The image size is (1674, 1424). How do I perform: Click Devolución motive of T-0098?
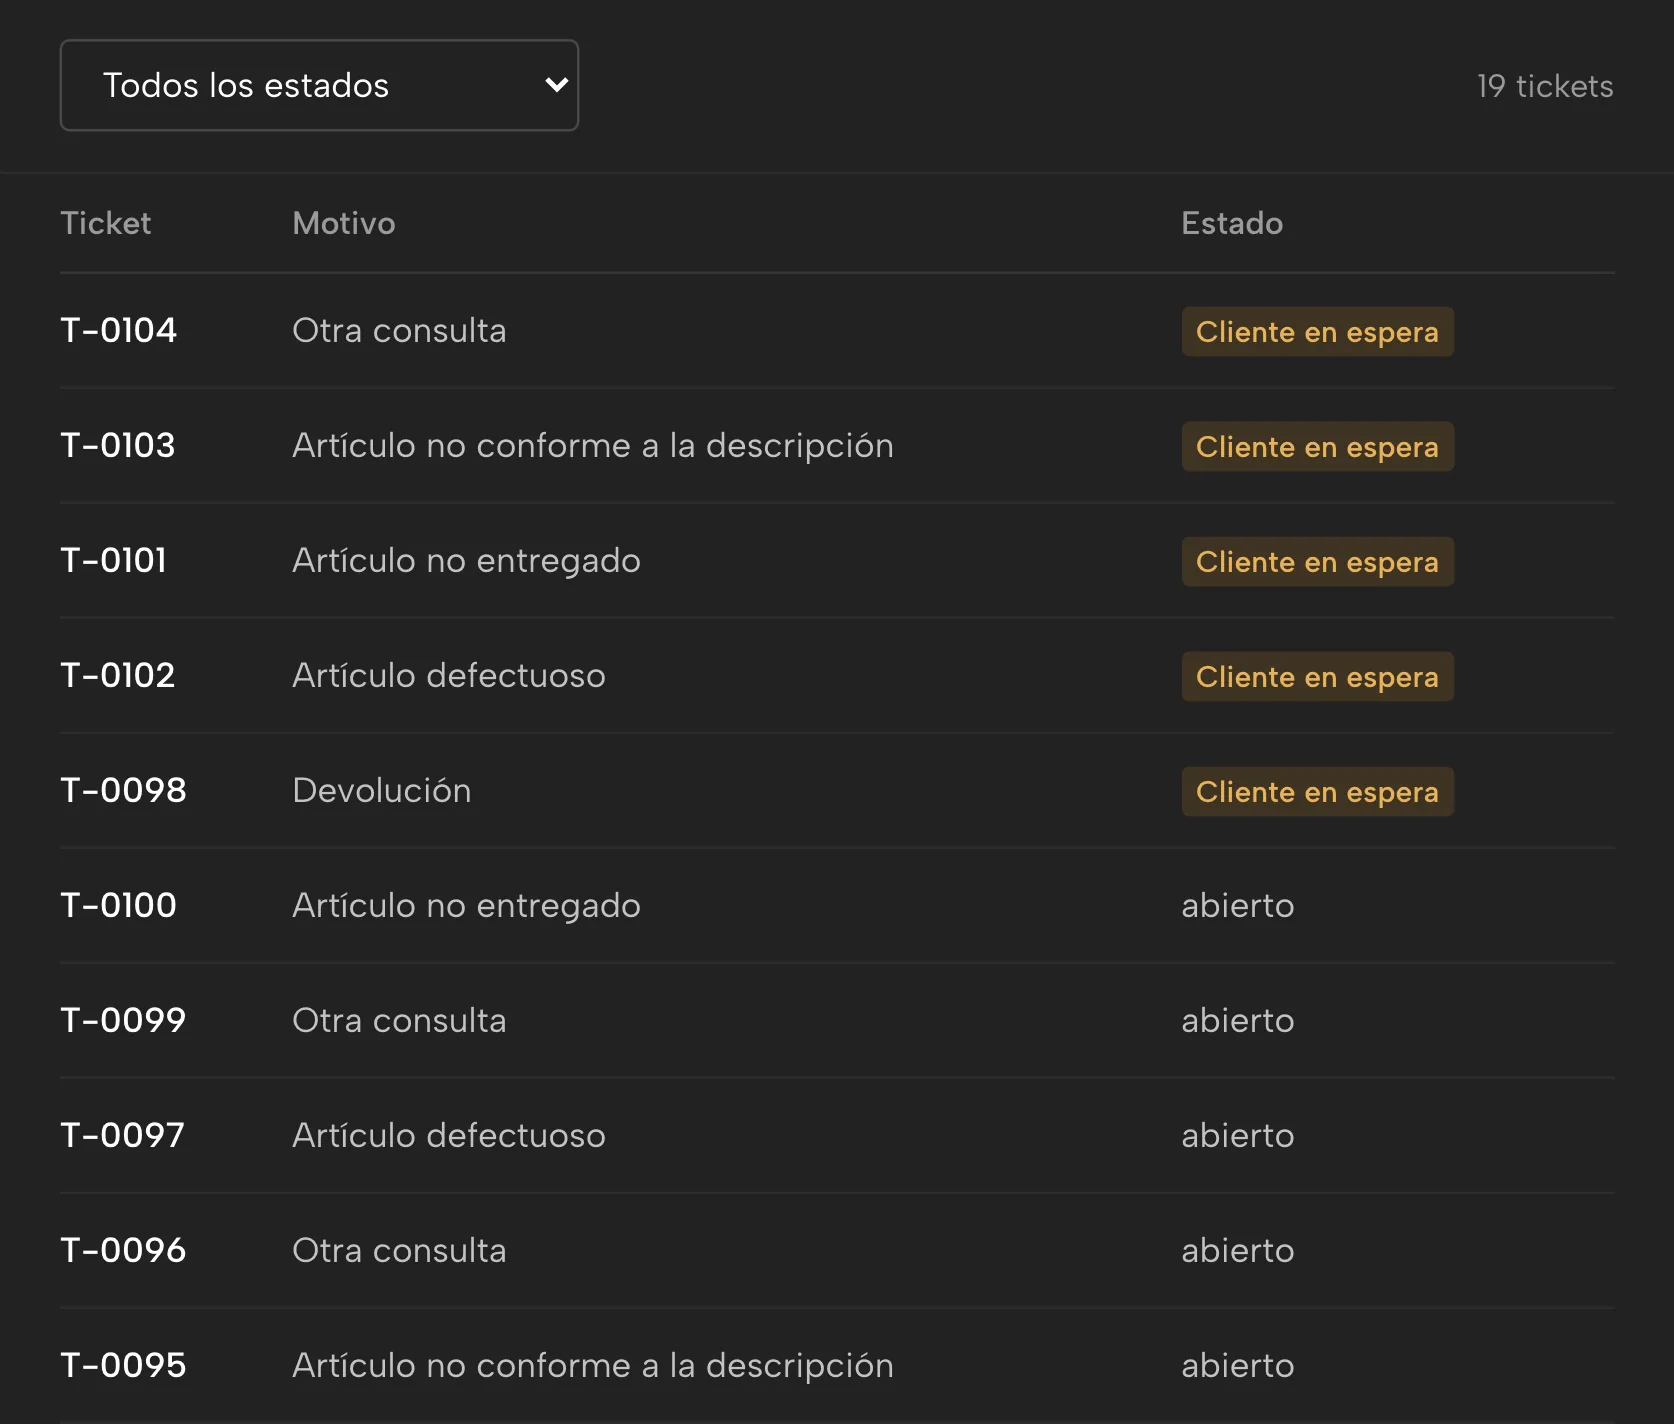coord(381,790)
